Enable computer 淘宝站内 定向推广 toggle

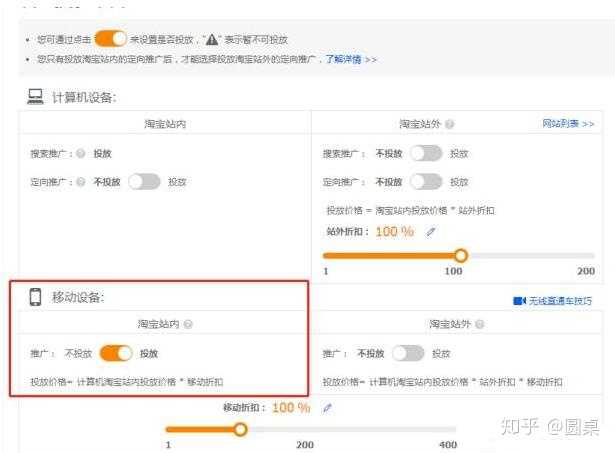point(144,182)
